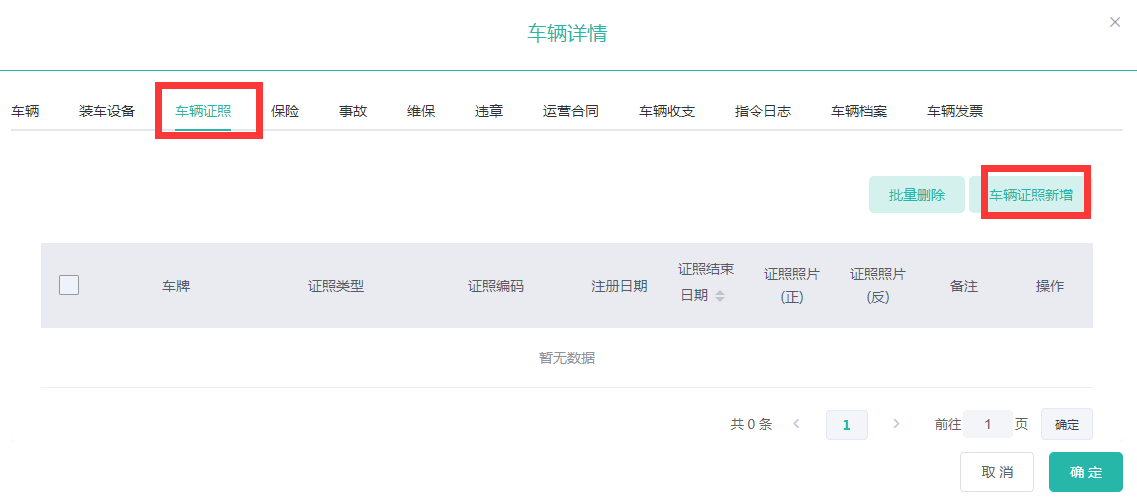Open the 车辆收支 tab
1137x501 pixels.
(x=667, y=111)
